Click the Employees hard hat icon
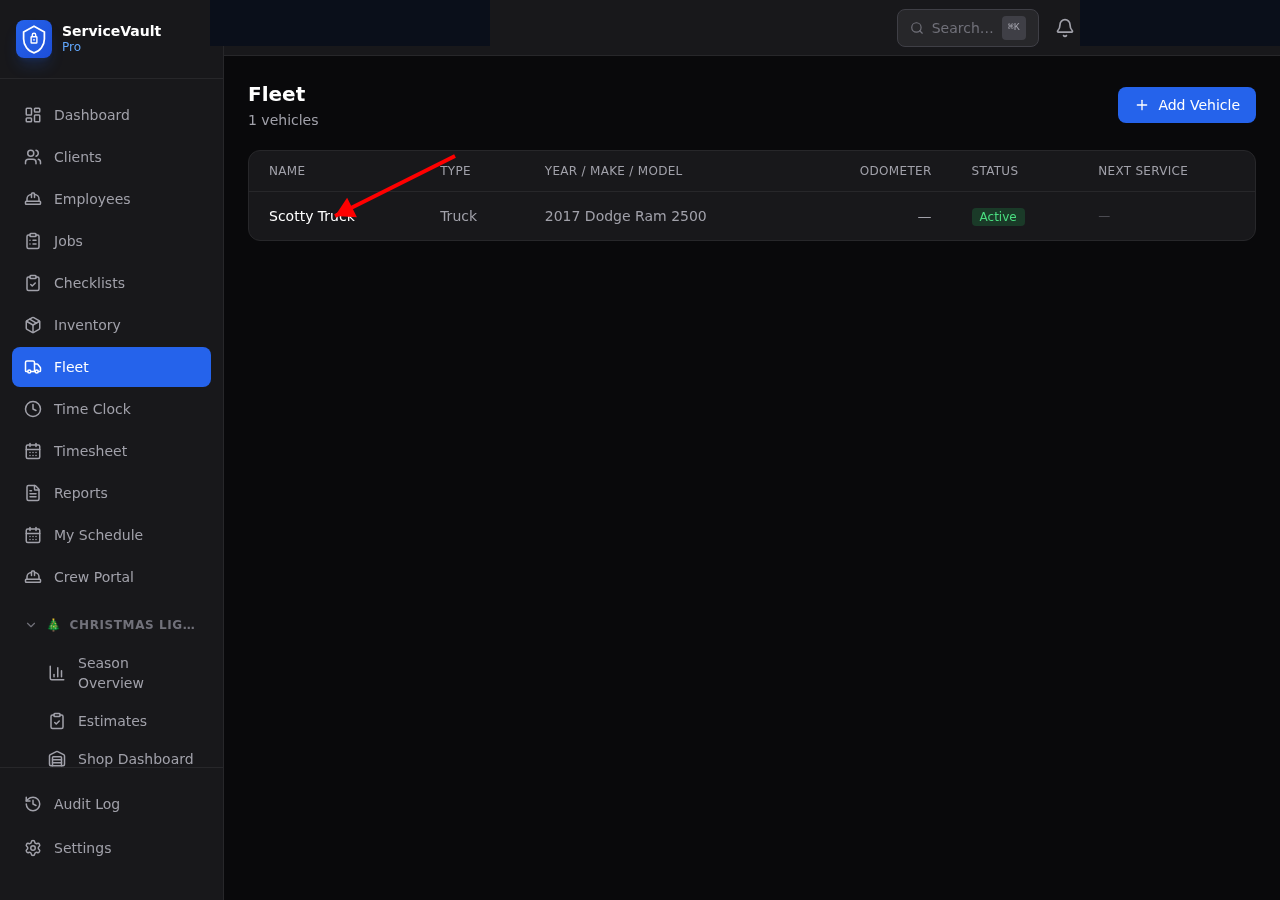 33,199
